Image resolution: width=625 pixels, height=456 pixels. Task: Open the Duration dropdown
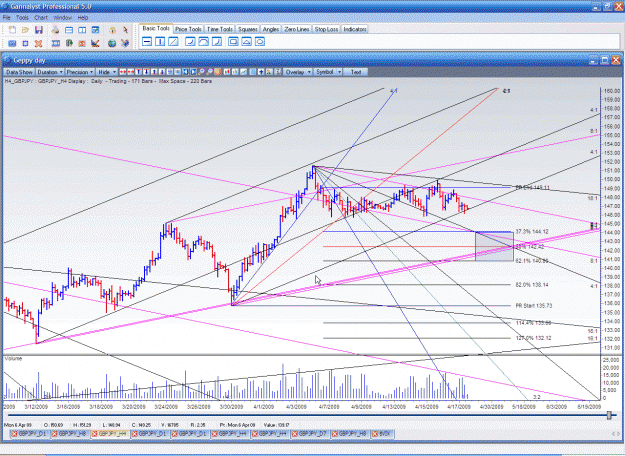[x=50, y=72]
